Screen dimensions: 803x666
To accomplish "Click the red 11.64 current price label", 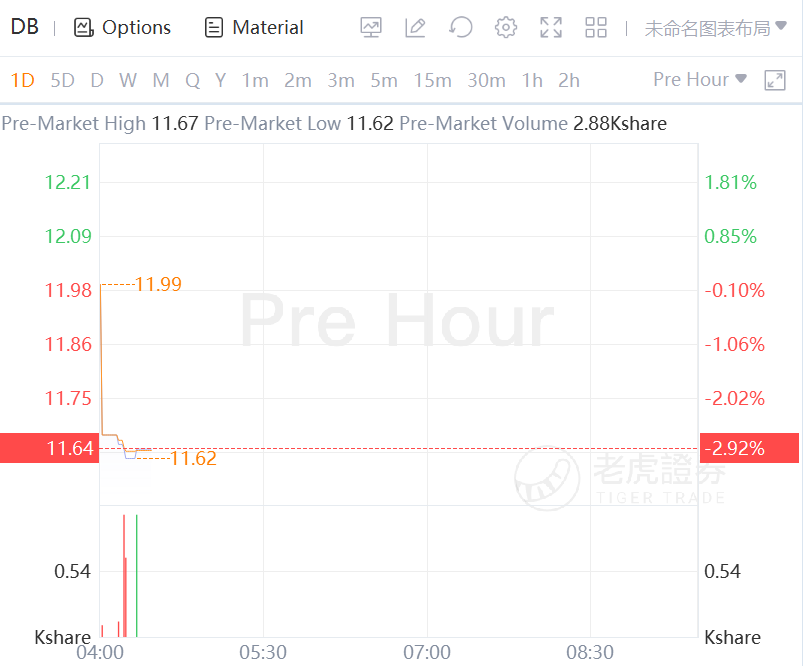I will click(48, 448).
